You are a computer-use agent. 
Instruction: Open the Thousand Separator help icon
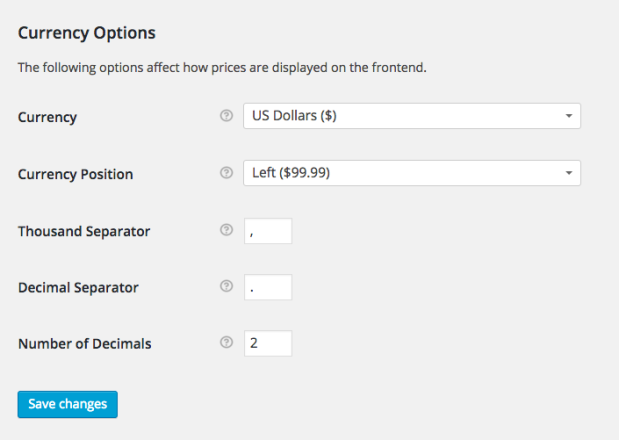226,230
